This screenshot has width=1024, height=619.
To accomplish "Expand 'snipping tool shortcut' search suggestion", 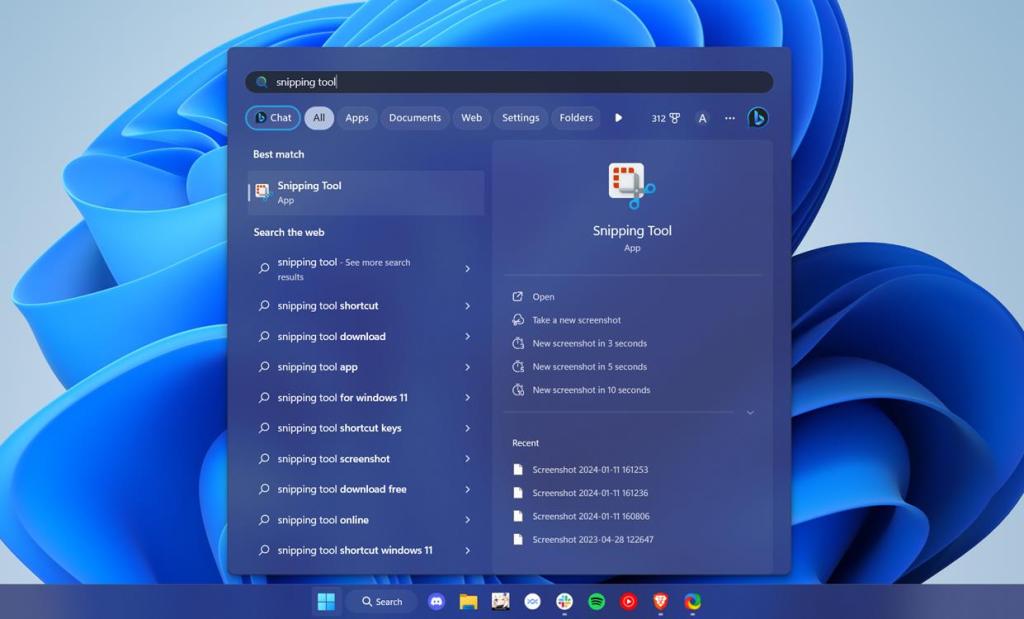I will click(469, 305).
